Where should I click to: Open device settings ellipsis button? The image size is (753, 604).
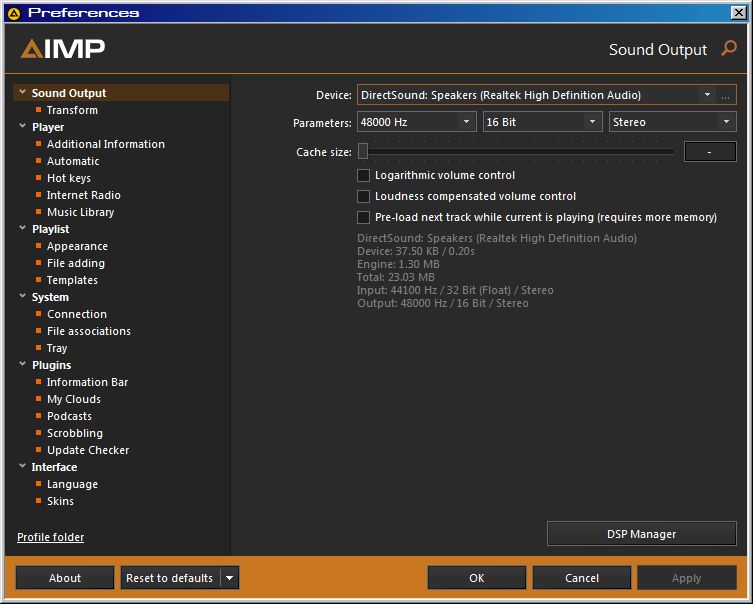click(x=725, y=95)
